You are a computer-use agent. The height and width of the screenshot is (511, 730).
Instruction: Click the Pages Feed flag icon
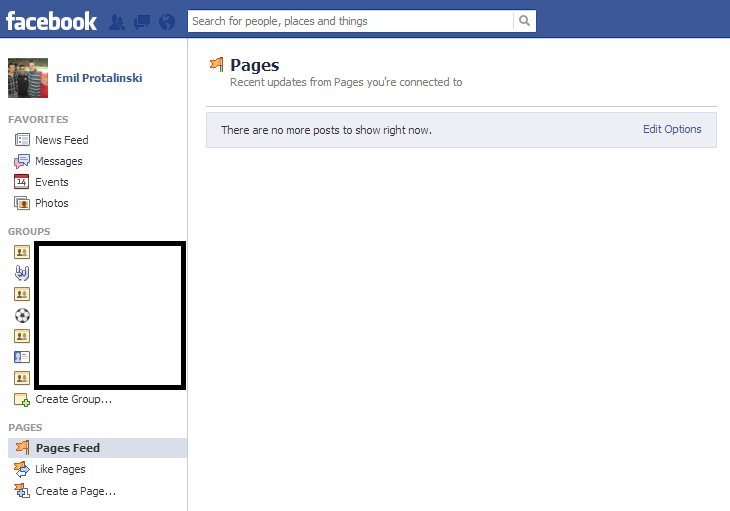pos(22,447)
